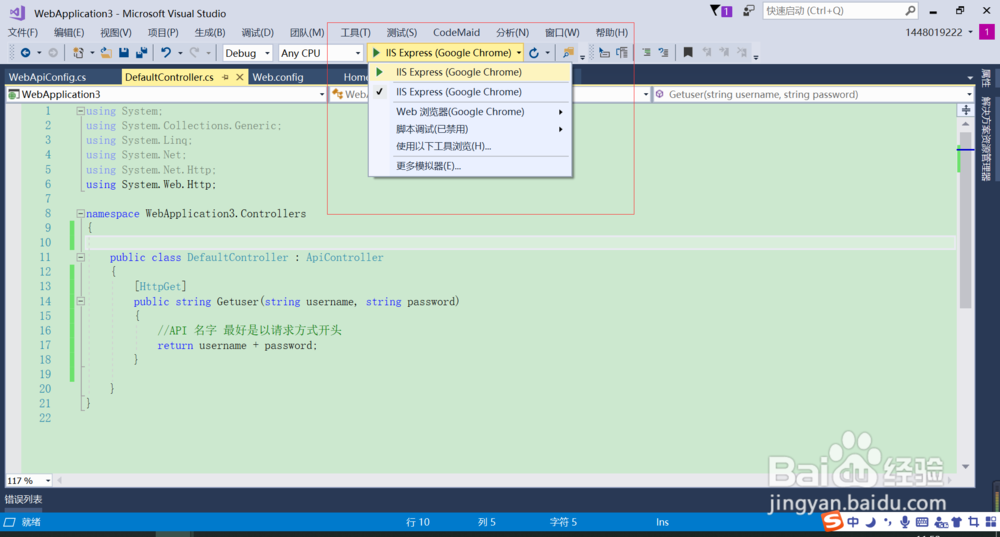Viewport: 1000px width, 537px height.
Task: Click the browser Refresh icon in toolbar
Action: point(534,53)
